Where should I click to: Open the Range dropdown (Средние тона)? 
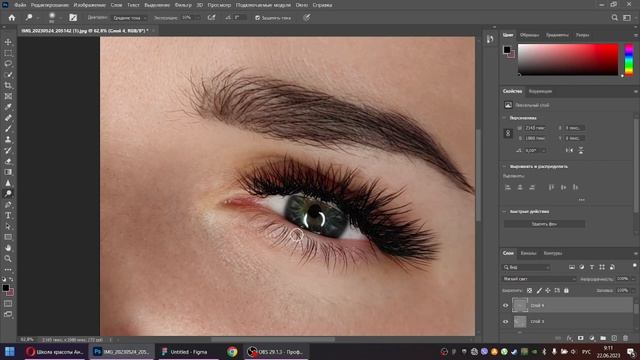(x=130, y=18)
